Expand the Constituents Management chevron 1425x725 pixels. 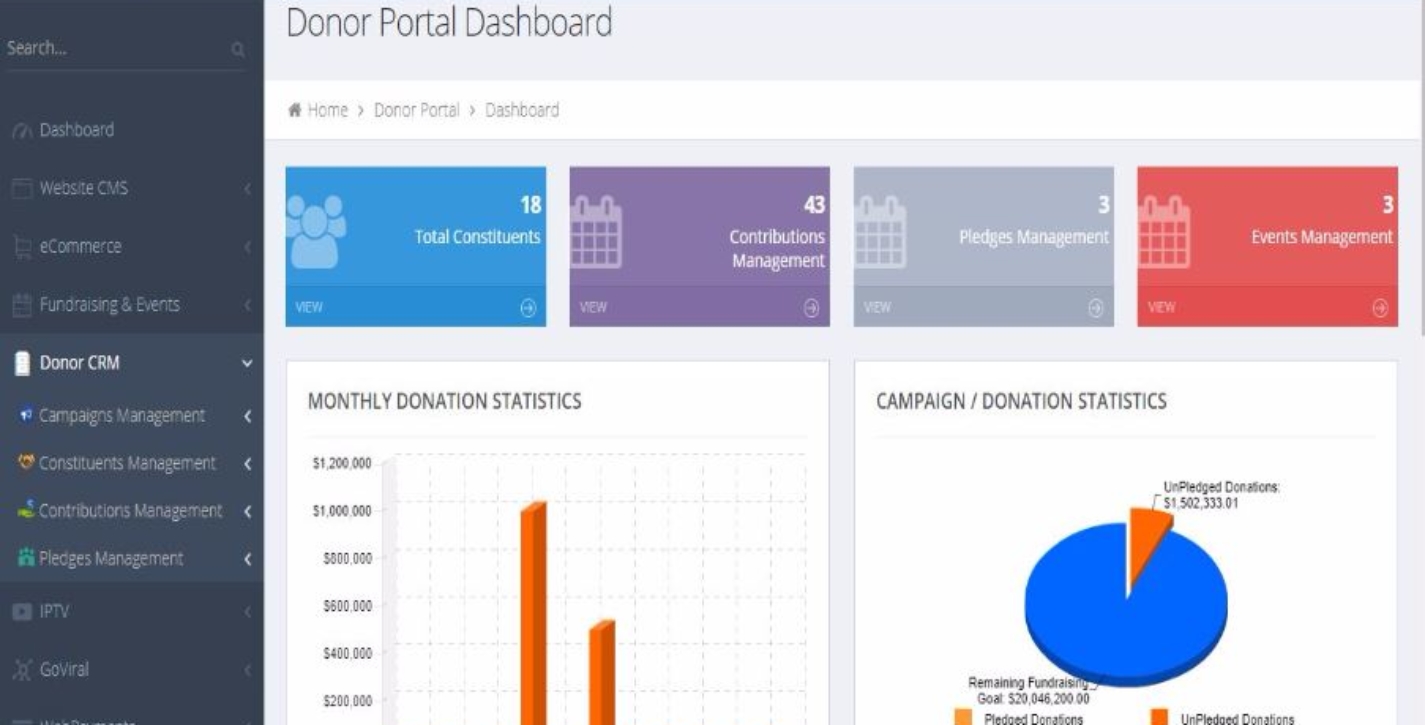pos(247,464)
